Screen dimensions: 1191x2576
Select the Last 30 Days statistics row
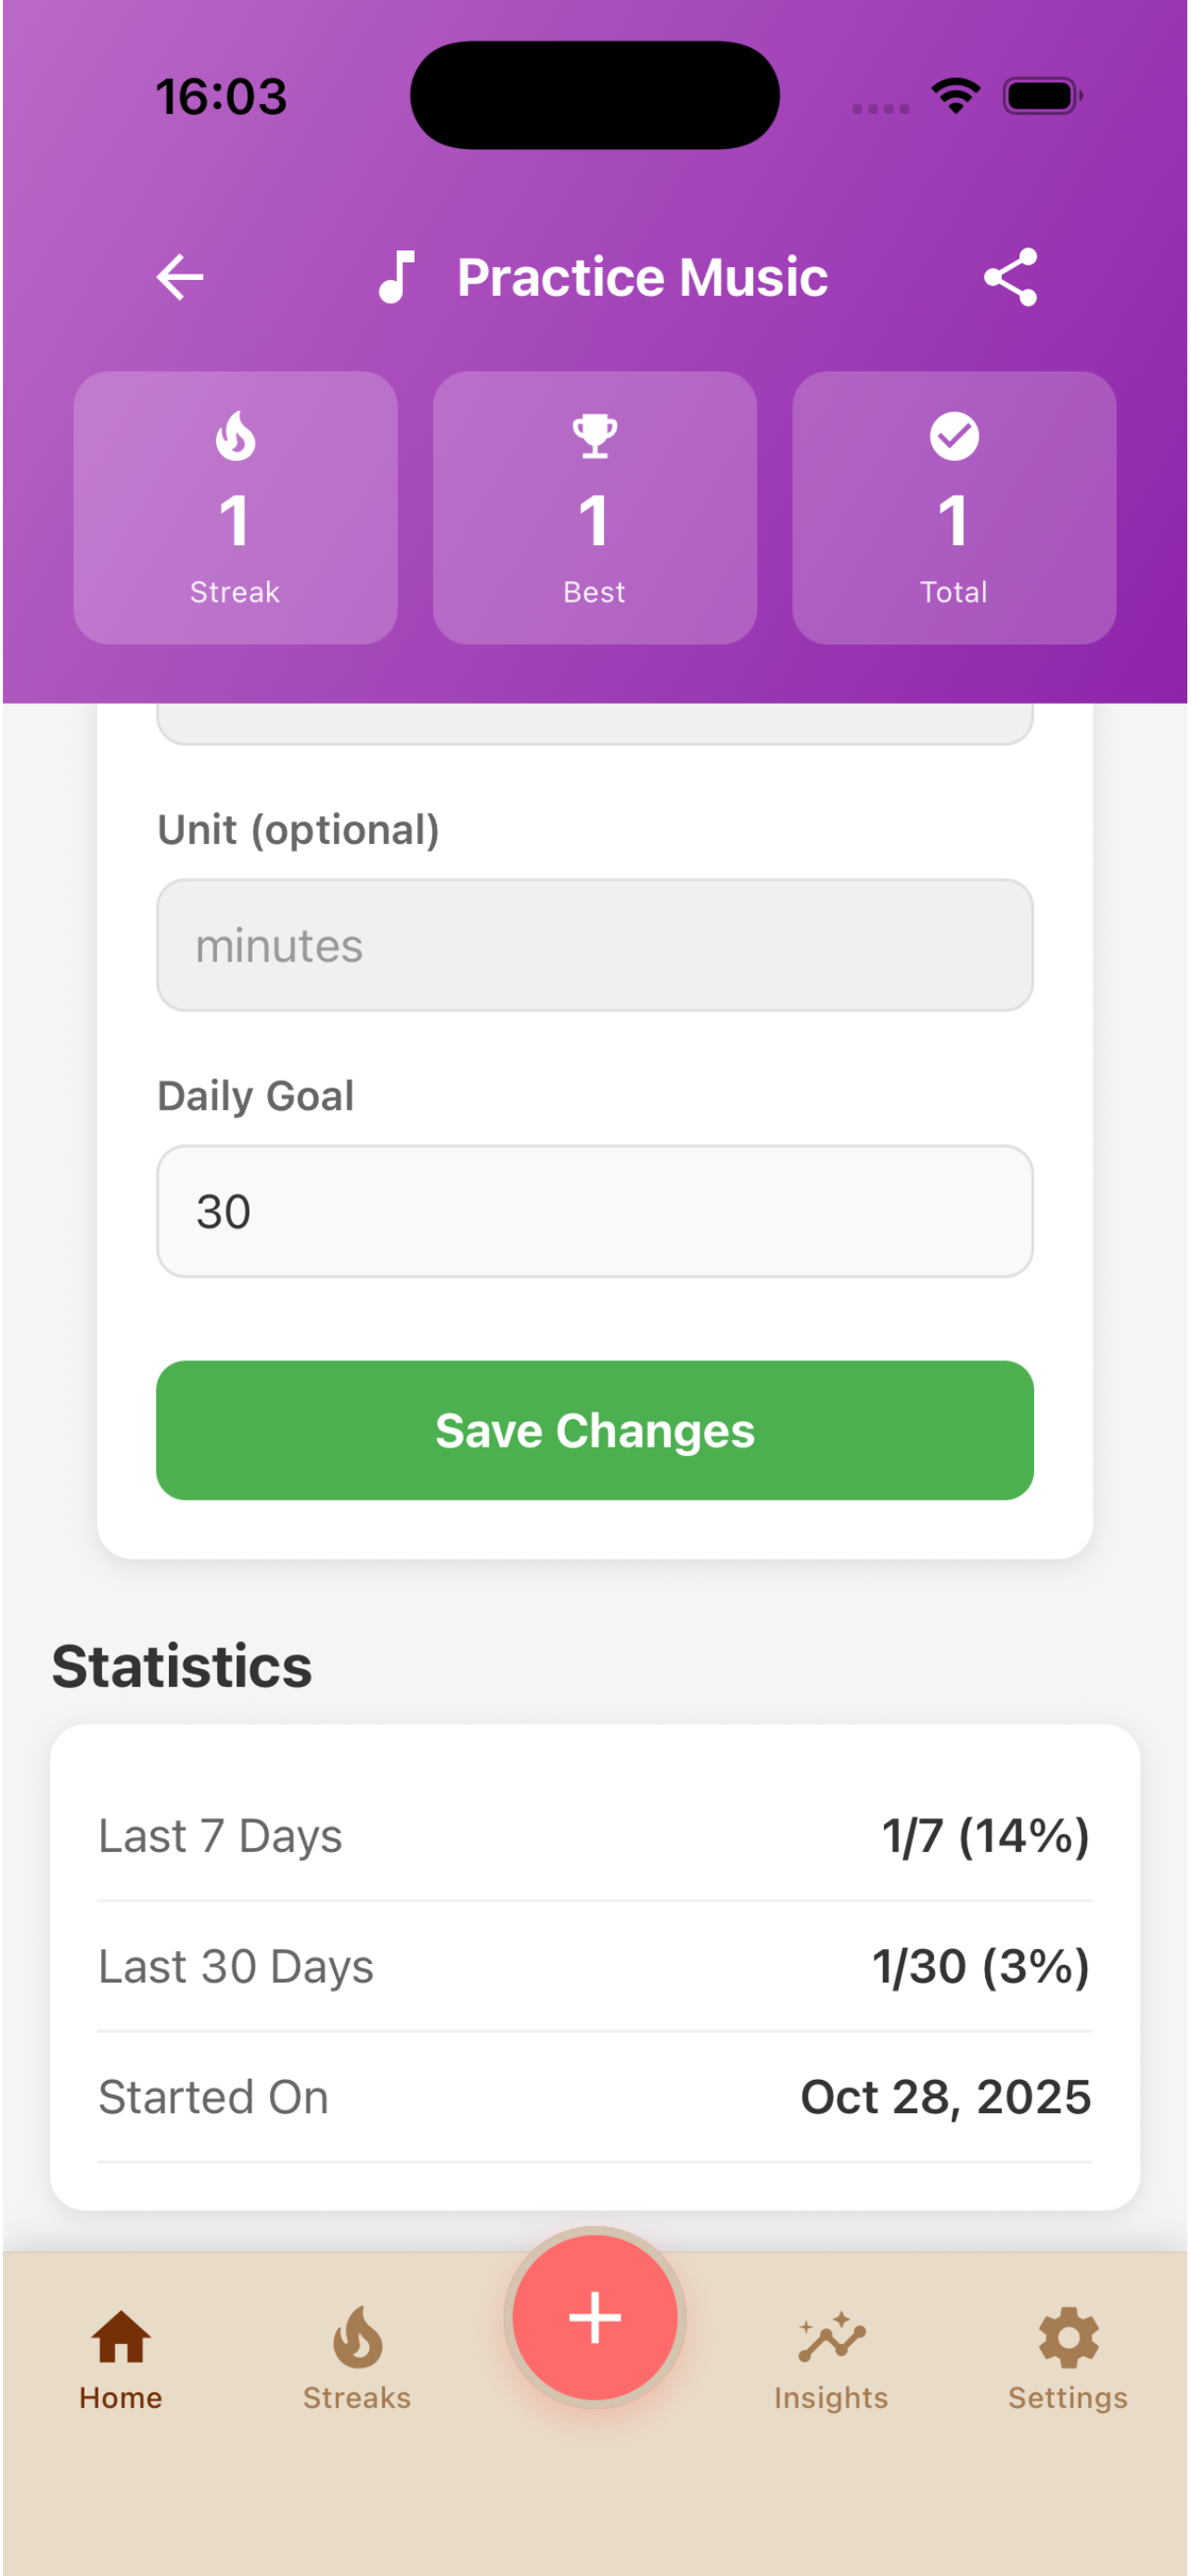pos(594,1965)
